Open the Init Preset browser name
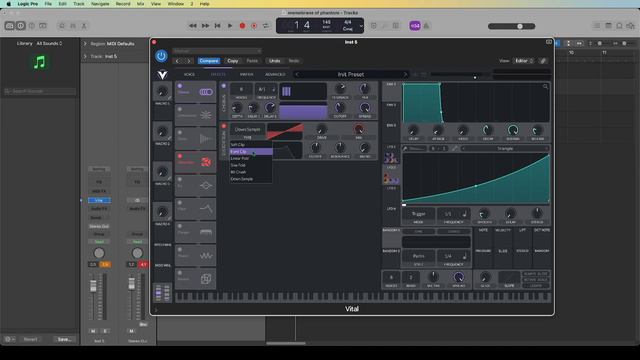The image size is (640, 360). pyautogui.click(x=351, y=74)
